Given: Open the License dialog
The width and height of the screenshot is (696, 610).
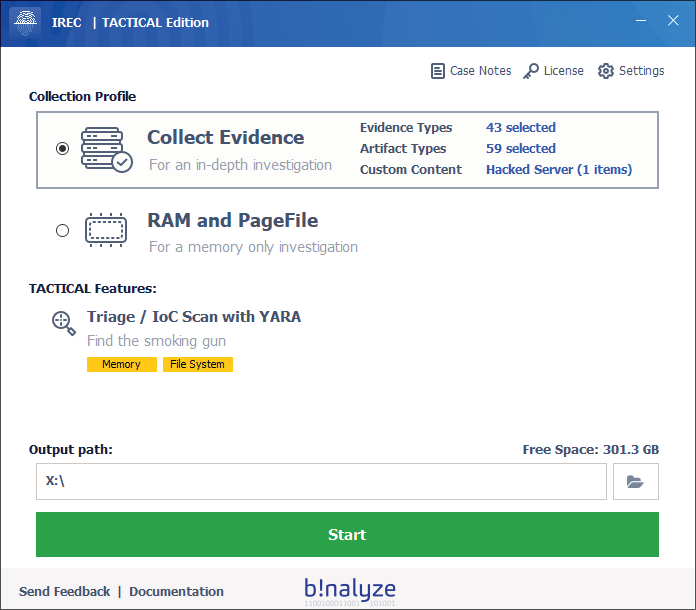Looking at the screenshot, I should point(553,71).
